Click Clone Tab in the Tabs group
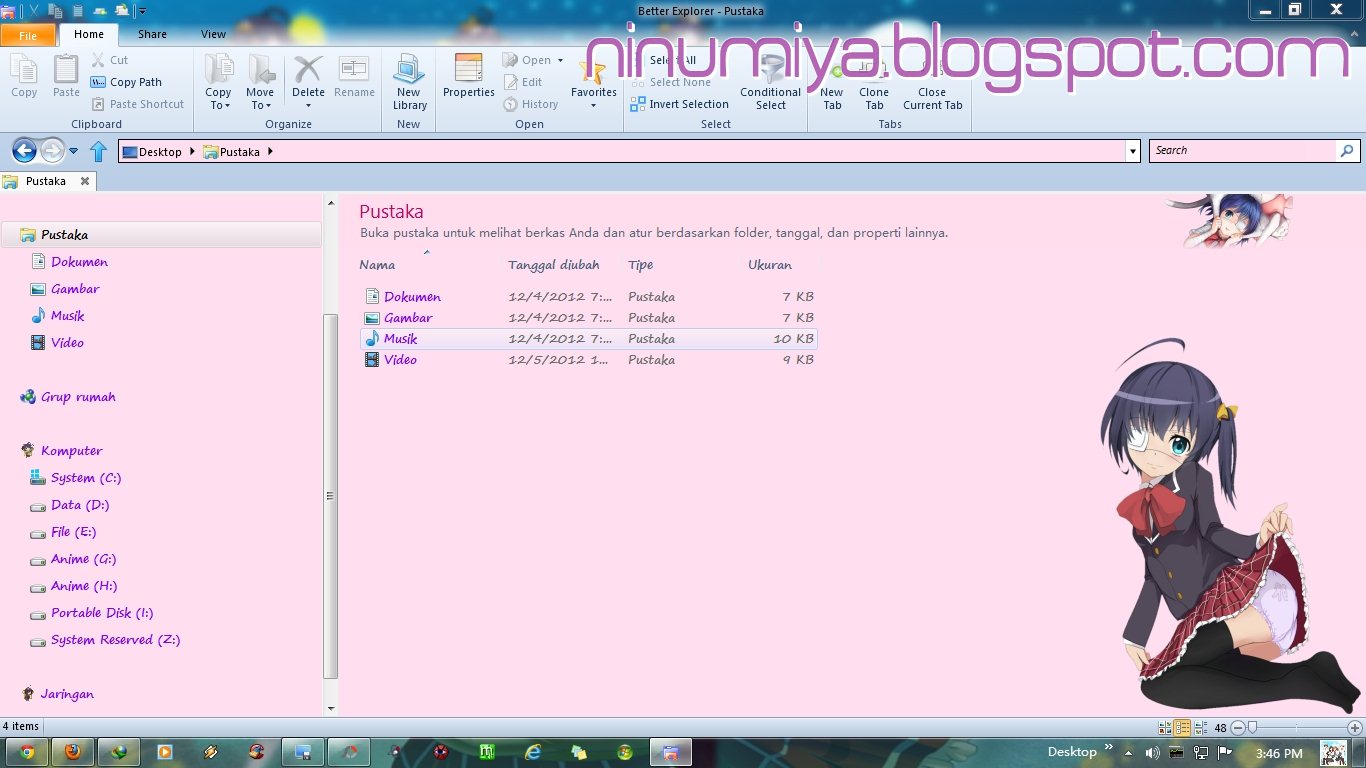 (x=874, y=82)
